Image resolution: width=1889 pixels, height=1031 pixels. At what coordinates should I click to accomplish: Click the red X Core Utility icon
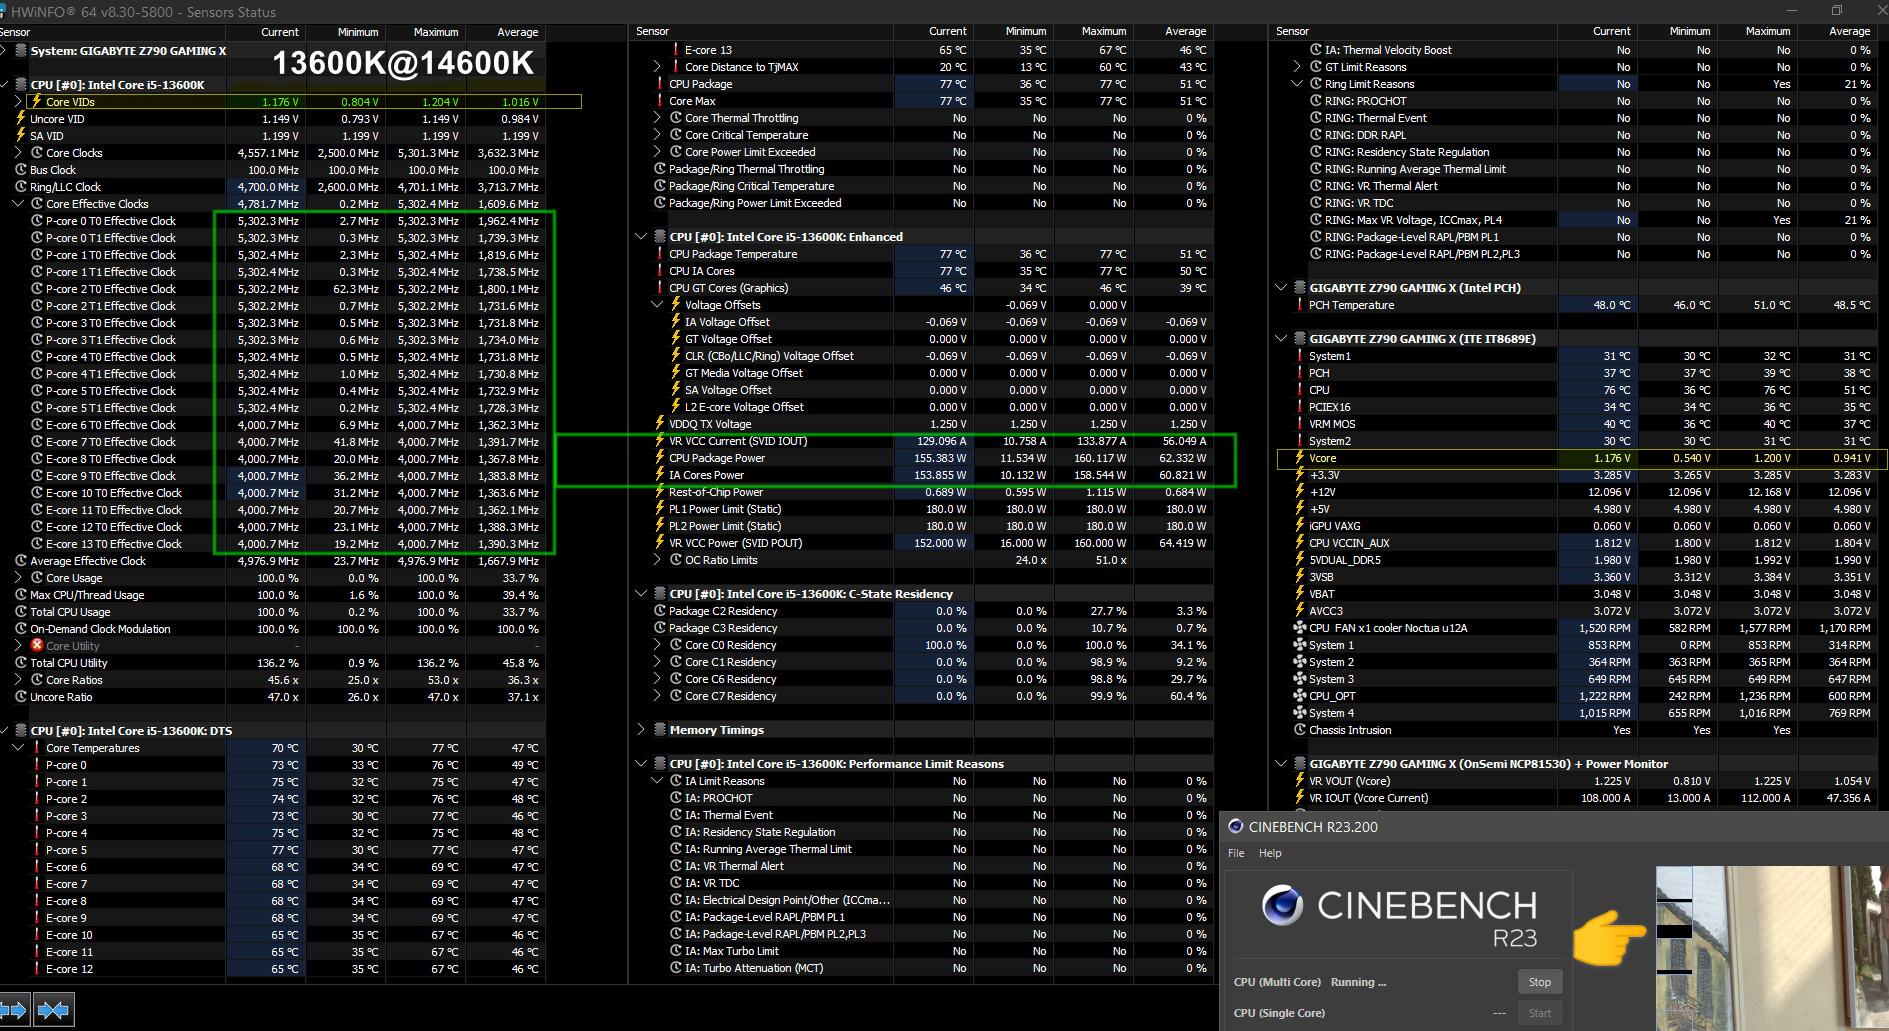[x=37, y=645]
